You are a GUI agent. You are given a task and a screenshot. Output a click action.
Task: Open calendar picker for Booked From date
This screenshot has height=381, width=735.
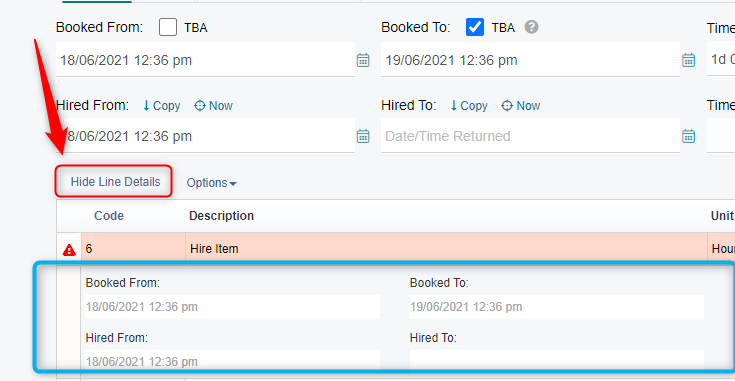coord(363,60)
